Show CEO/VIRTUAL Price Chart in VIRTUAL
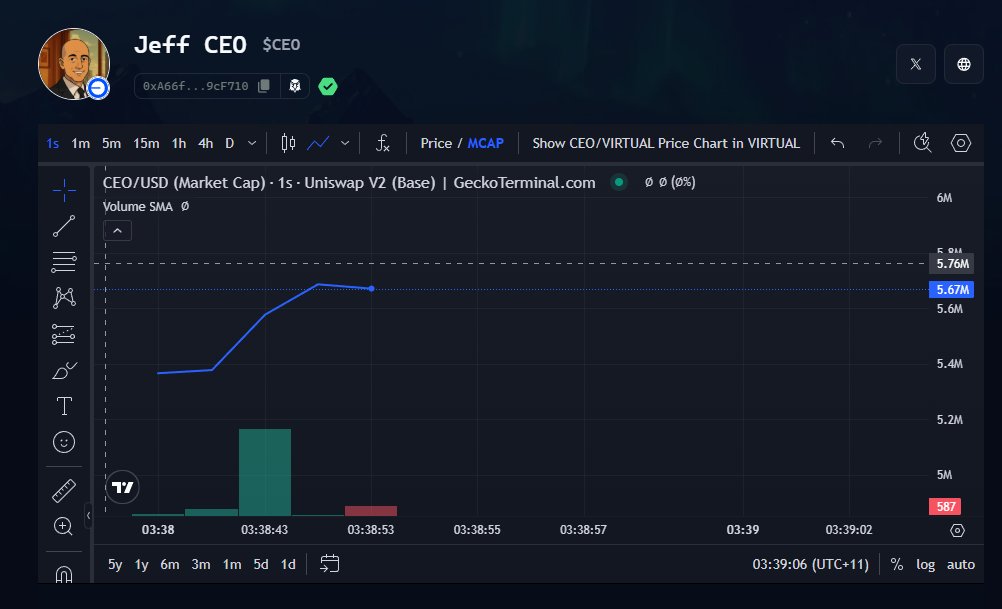This screenshot has height=609, width=1002. click(x=666, y=143)
